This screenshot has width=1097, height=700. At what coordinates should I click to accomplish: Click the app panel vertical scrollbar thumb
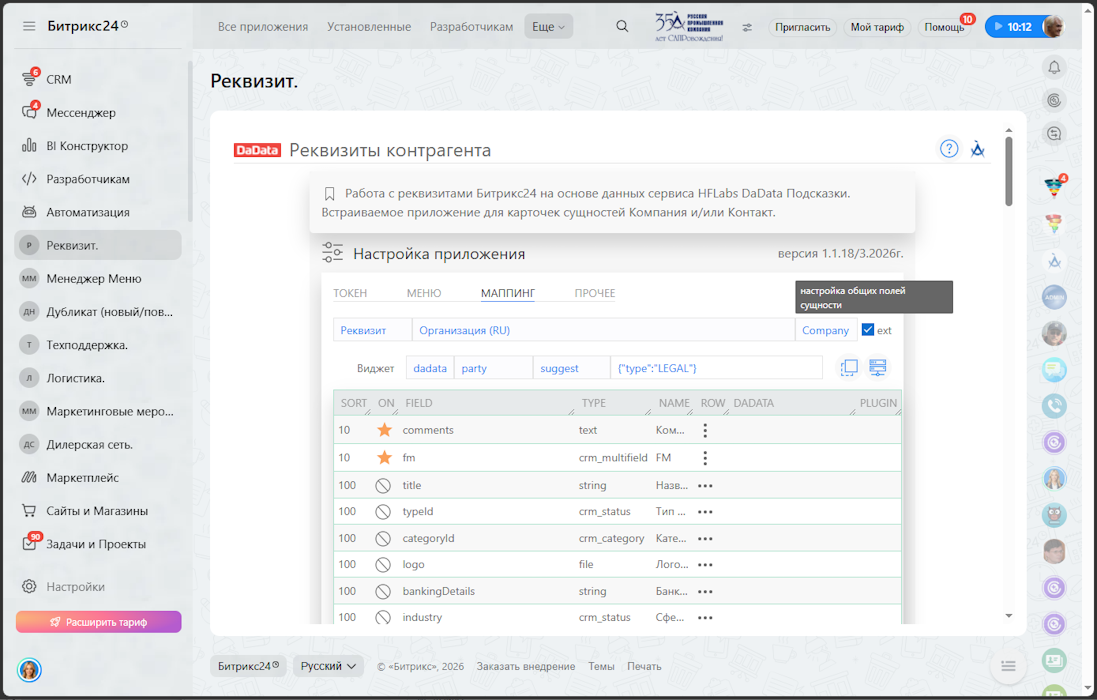coord(1008,170)
